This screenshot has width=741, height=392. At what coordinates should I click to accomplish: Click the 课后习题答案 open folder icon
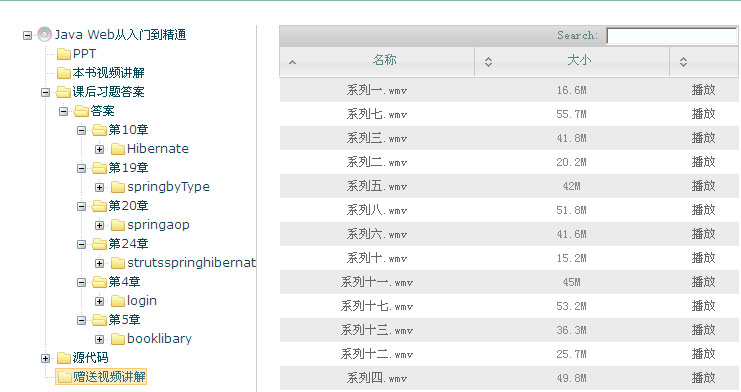63,92
